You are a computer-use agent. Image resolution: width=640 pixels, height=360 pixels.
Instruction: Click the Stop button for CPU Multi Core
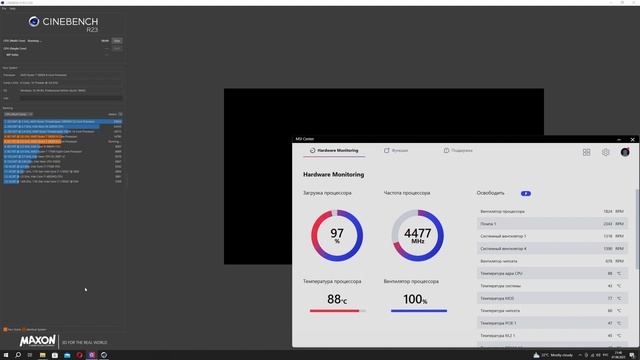[x=117, y=41]
